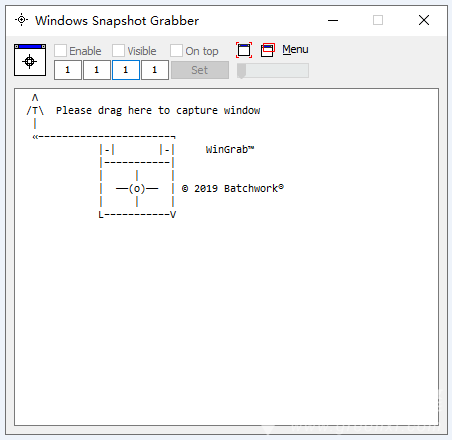Close the Windows Snapshot Grabber window

point(424,20)
